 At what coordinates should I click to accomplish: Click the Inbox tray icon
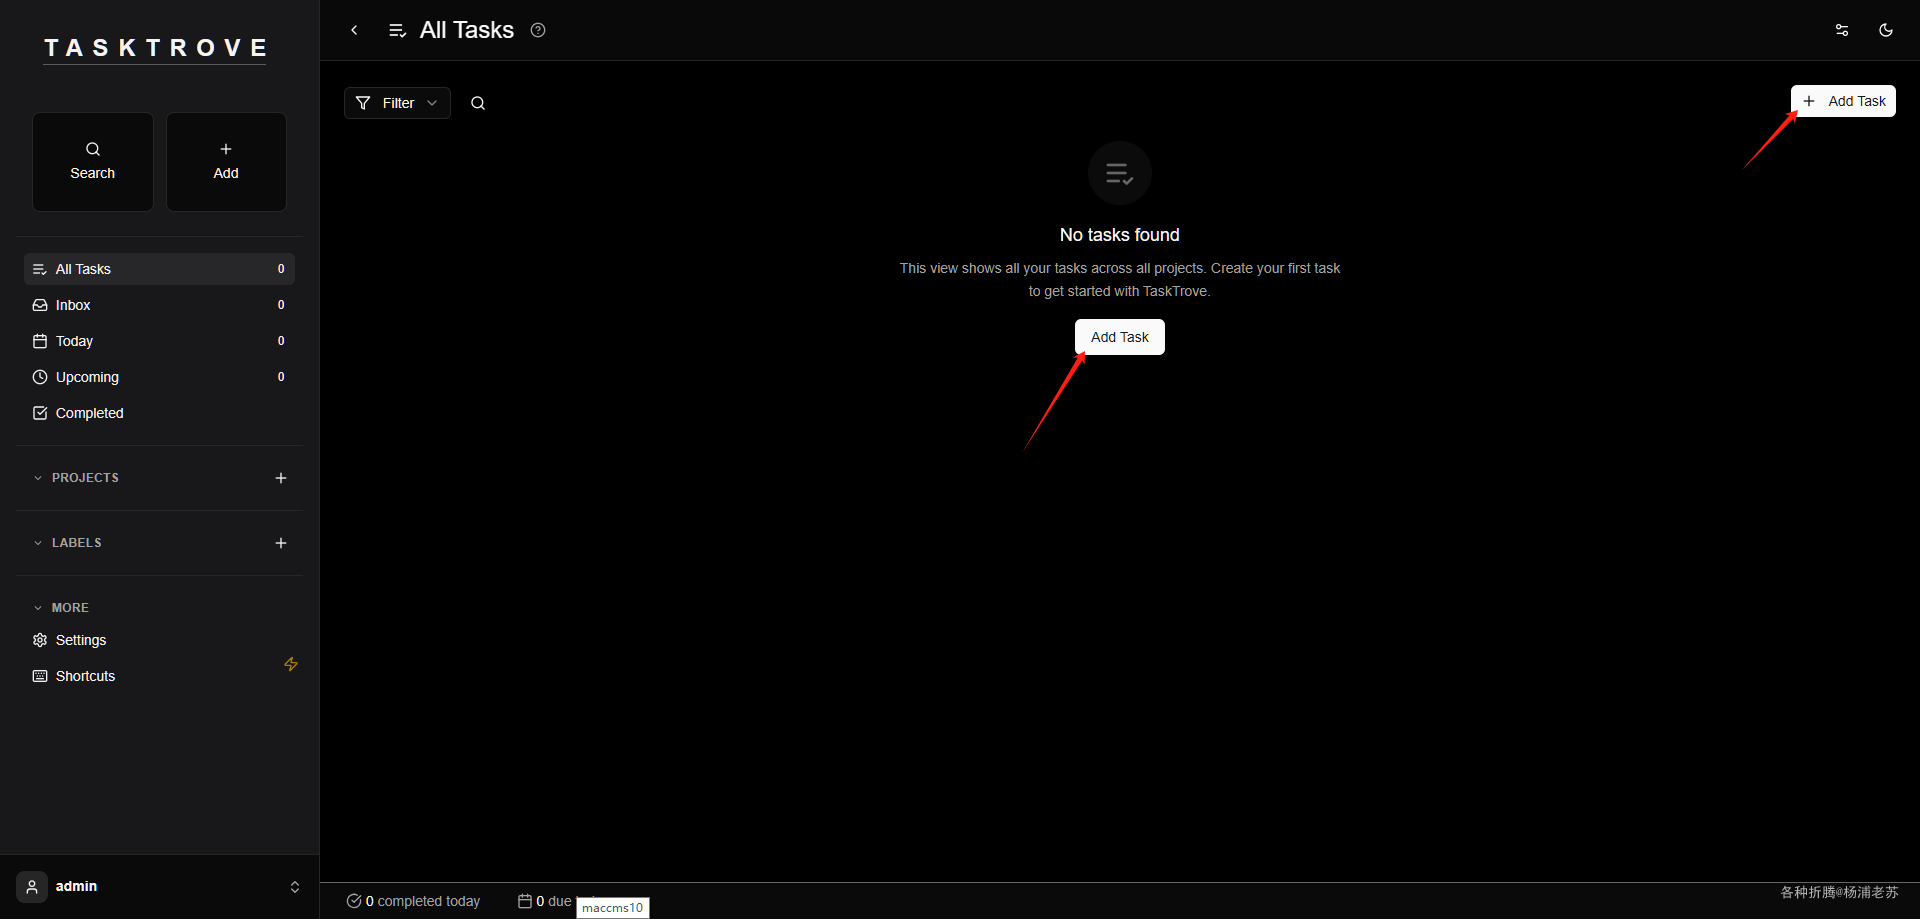coord(40,305)
